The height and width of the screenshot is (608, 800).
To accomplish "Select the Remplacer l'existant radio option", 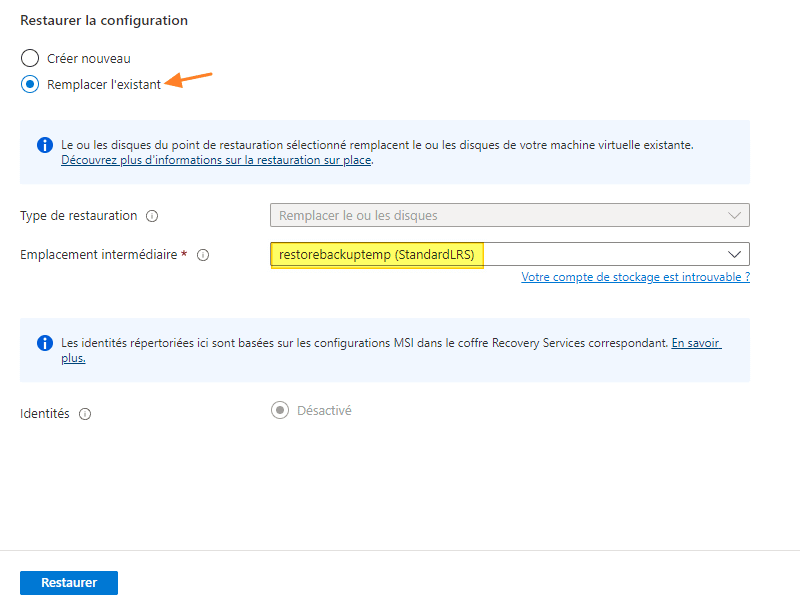I will pyautogui.click(x=29, y=84).
